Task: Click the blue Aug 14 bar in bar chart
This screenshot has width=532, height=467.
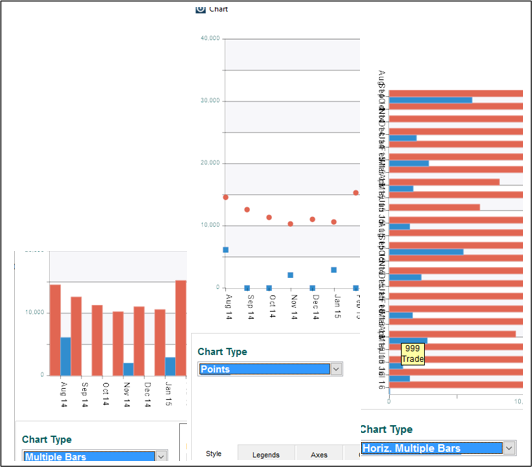Action: click(x=65, y=356)
